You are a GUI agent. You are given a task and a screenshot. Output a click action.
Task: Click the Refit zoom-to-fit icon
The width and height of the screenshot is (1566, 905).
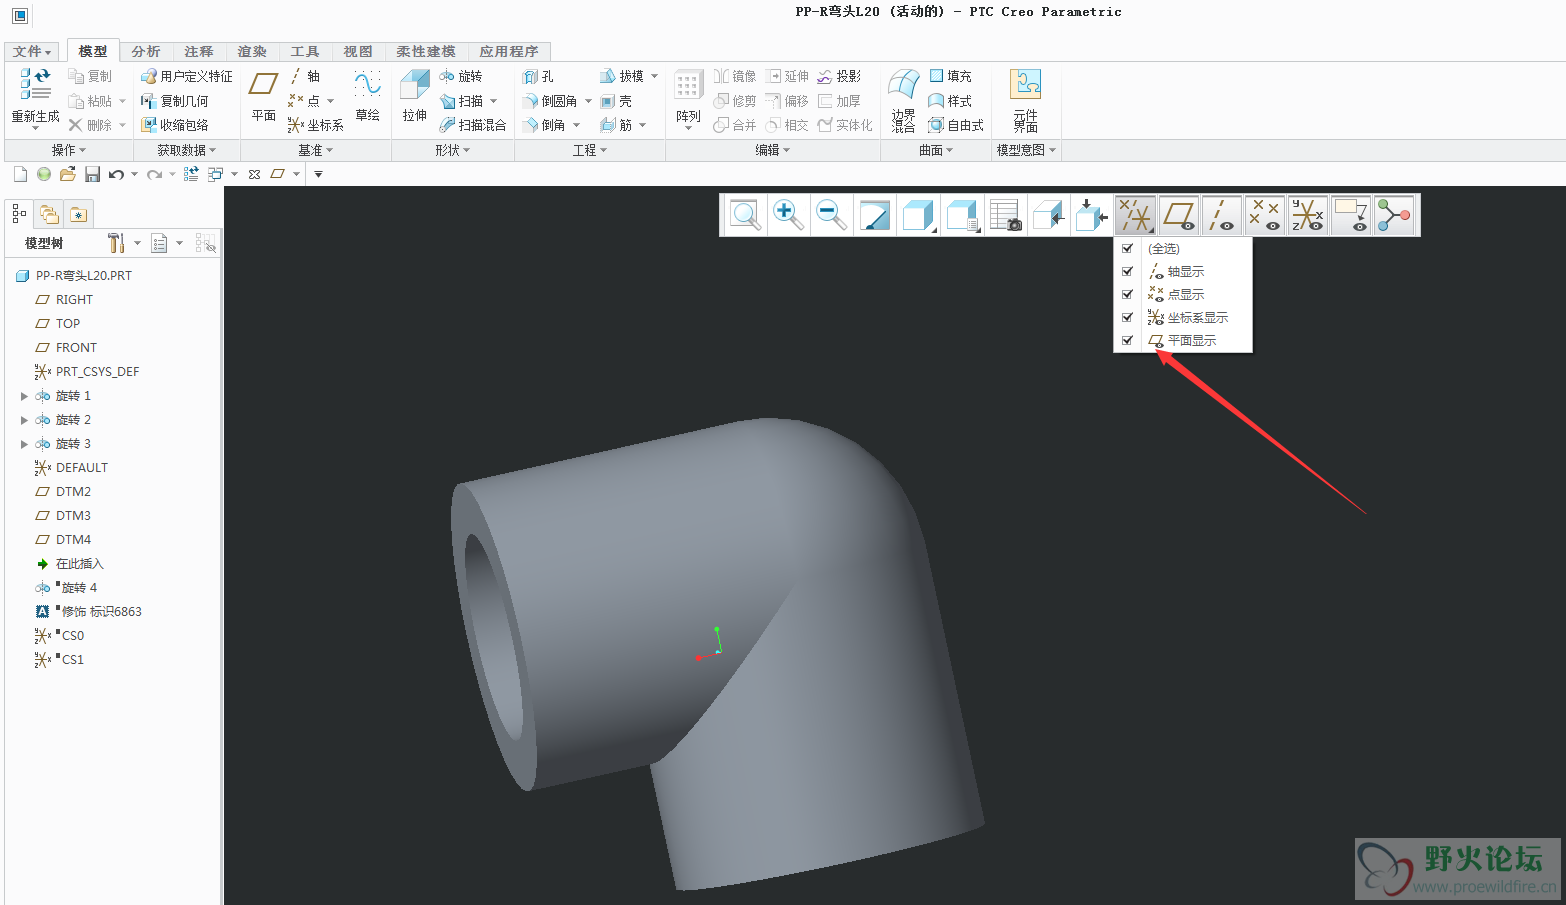pos(745,215)
